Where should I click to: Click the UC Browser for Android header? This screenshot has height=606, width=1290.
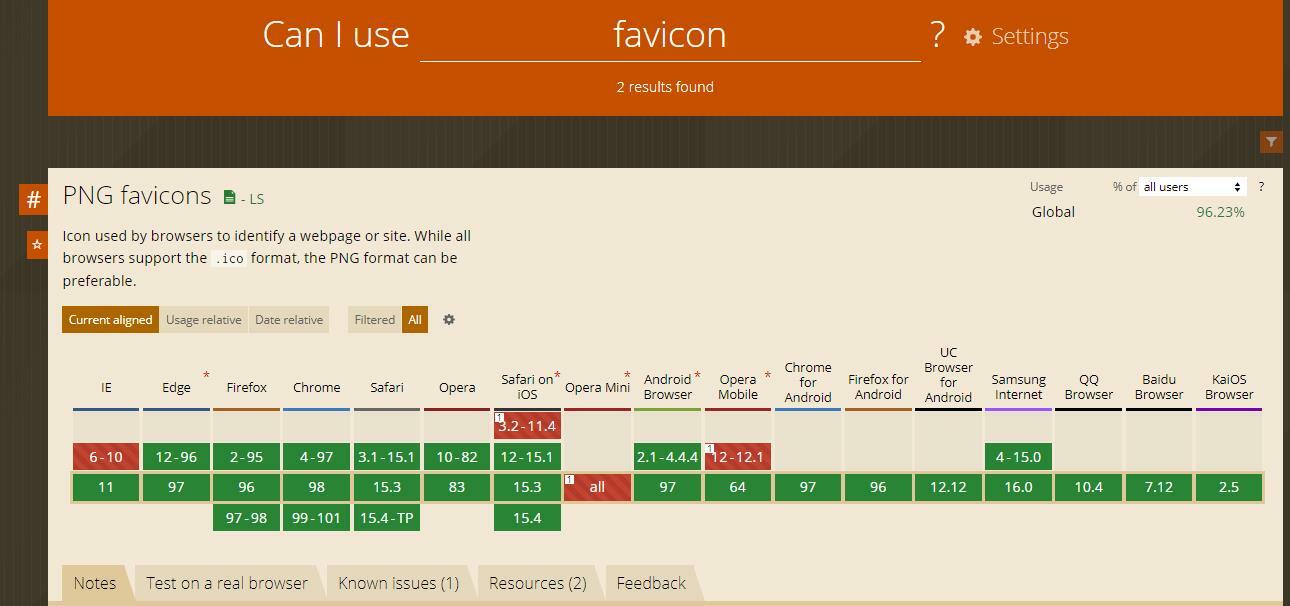coord(948,375)
